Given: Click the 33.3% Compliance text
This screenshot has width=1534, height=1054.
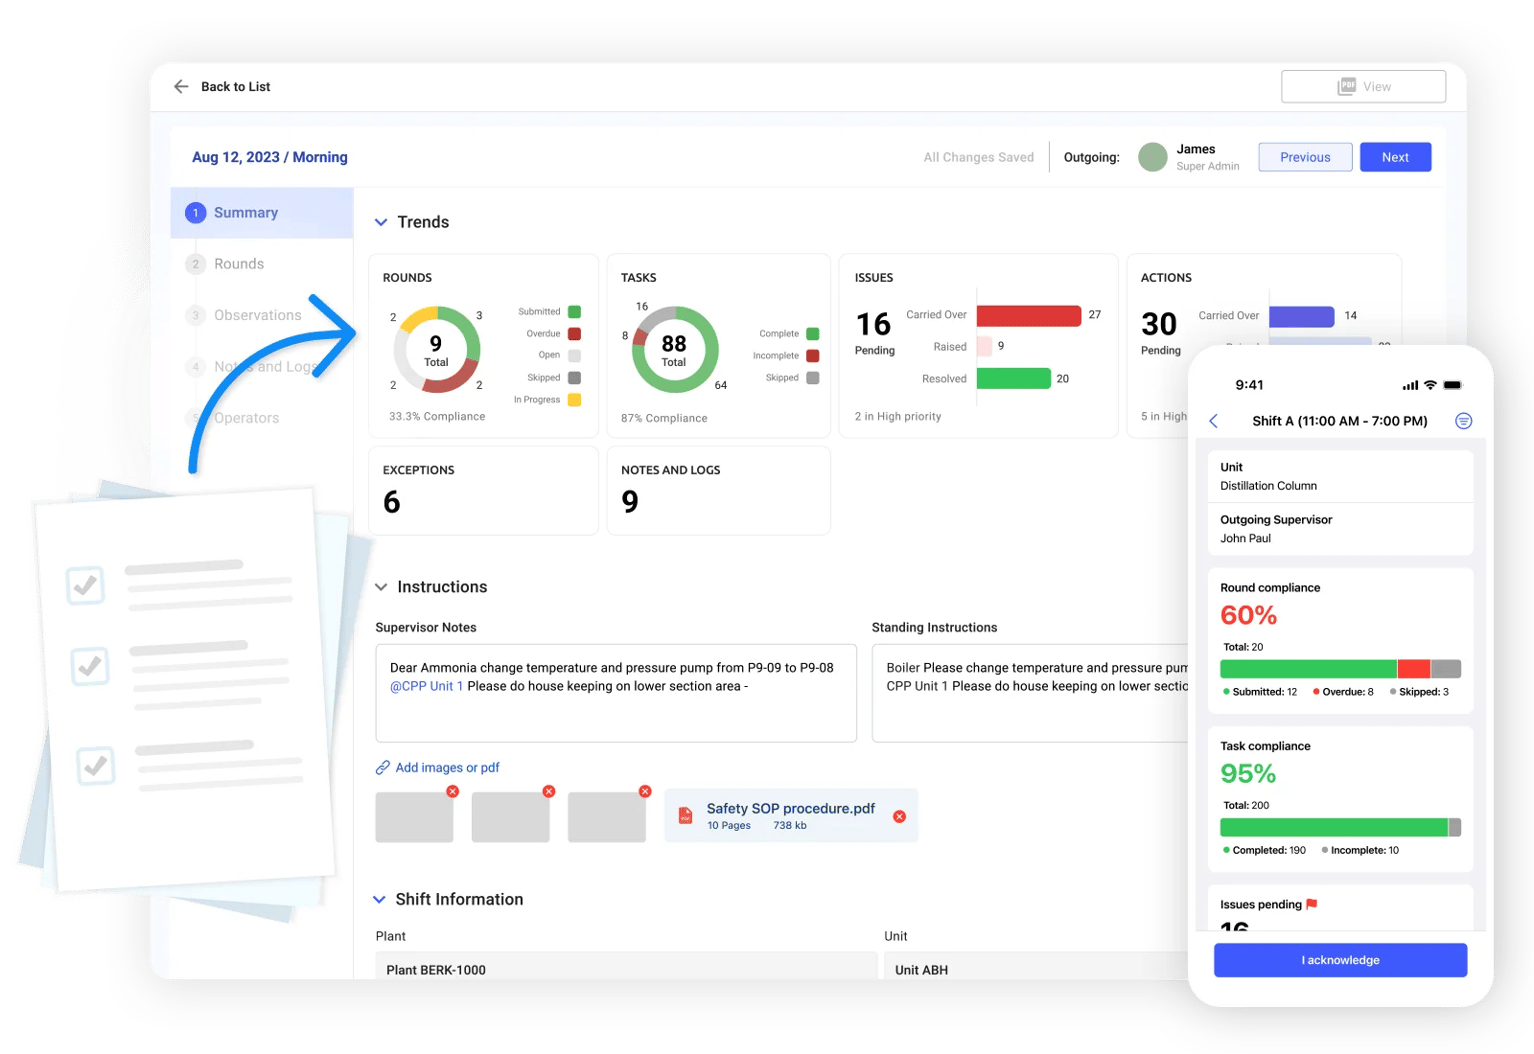Looking at the screenshot, I should (x=437, y=417).
